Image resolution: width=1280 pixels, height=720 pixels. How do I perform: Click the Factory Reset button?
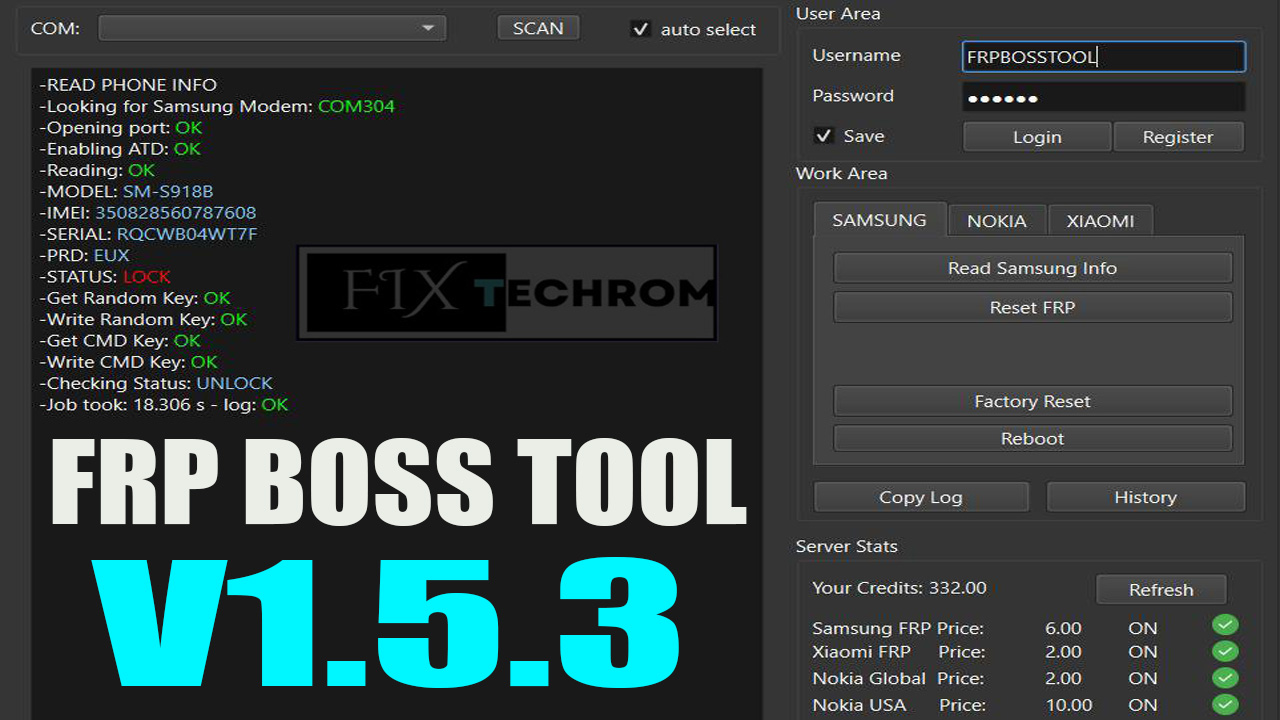coord(1032,401)
